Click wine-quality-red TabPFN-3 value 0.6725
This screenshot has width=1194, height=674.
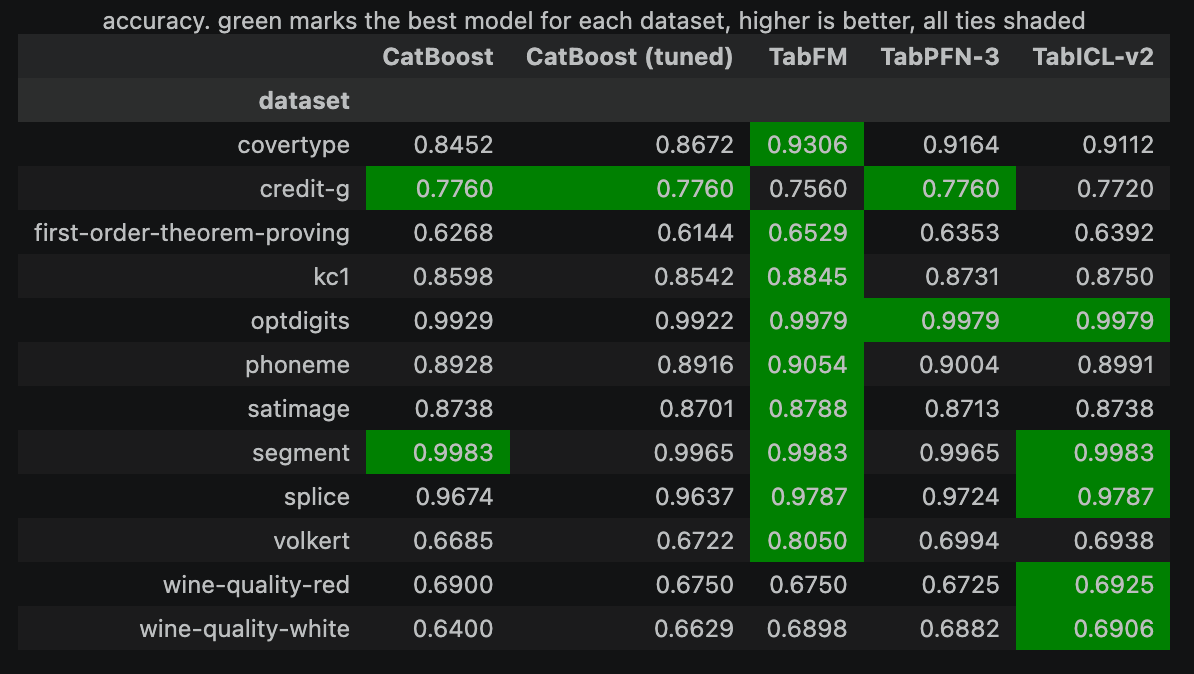click(x=960, y=585)
